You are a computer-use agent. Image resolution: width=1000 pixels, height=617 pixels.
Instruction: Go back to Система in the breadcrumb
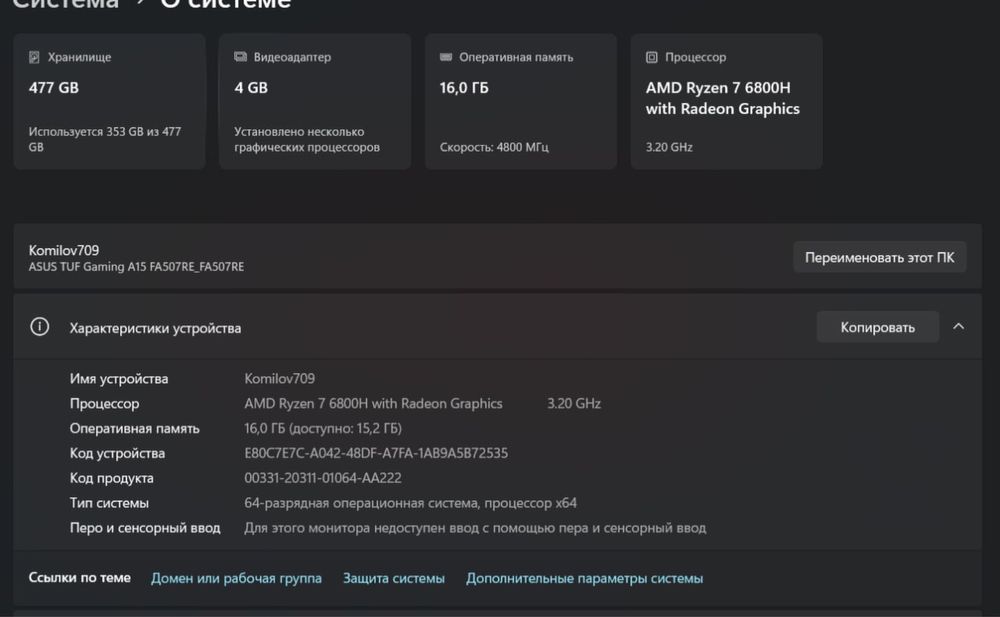click(65, 4)
